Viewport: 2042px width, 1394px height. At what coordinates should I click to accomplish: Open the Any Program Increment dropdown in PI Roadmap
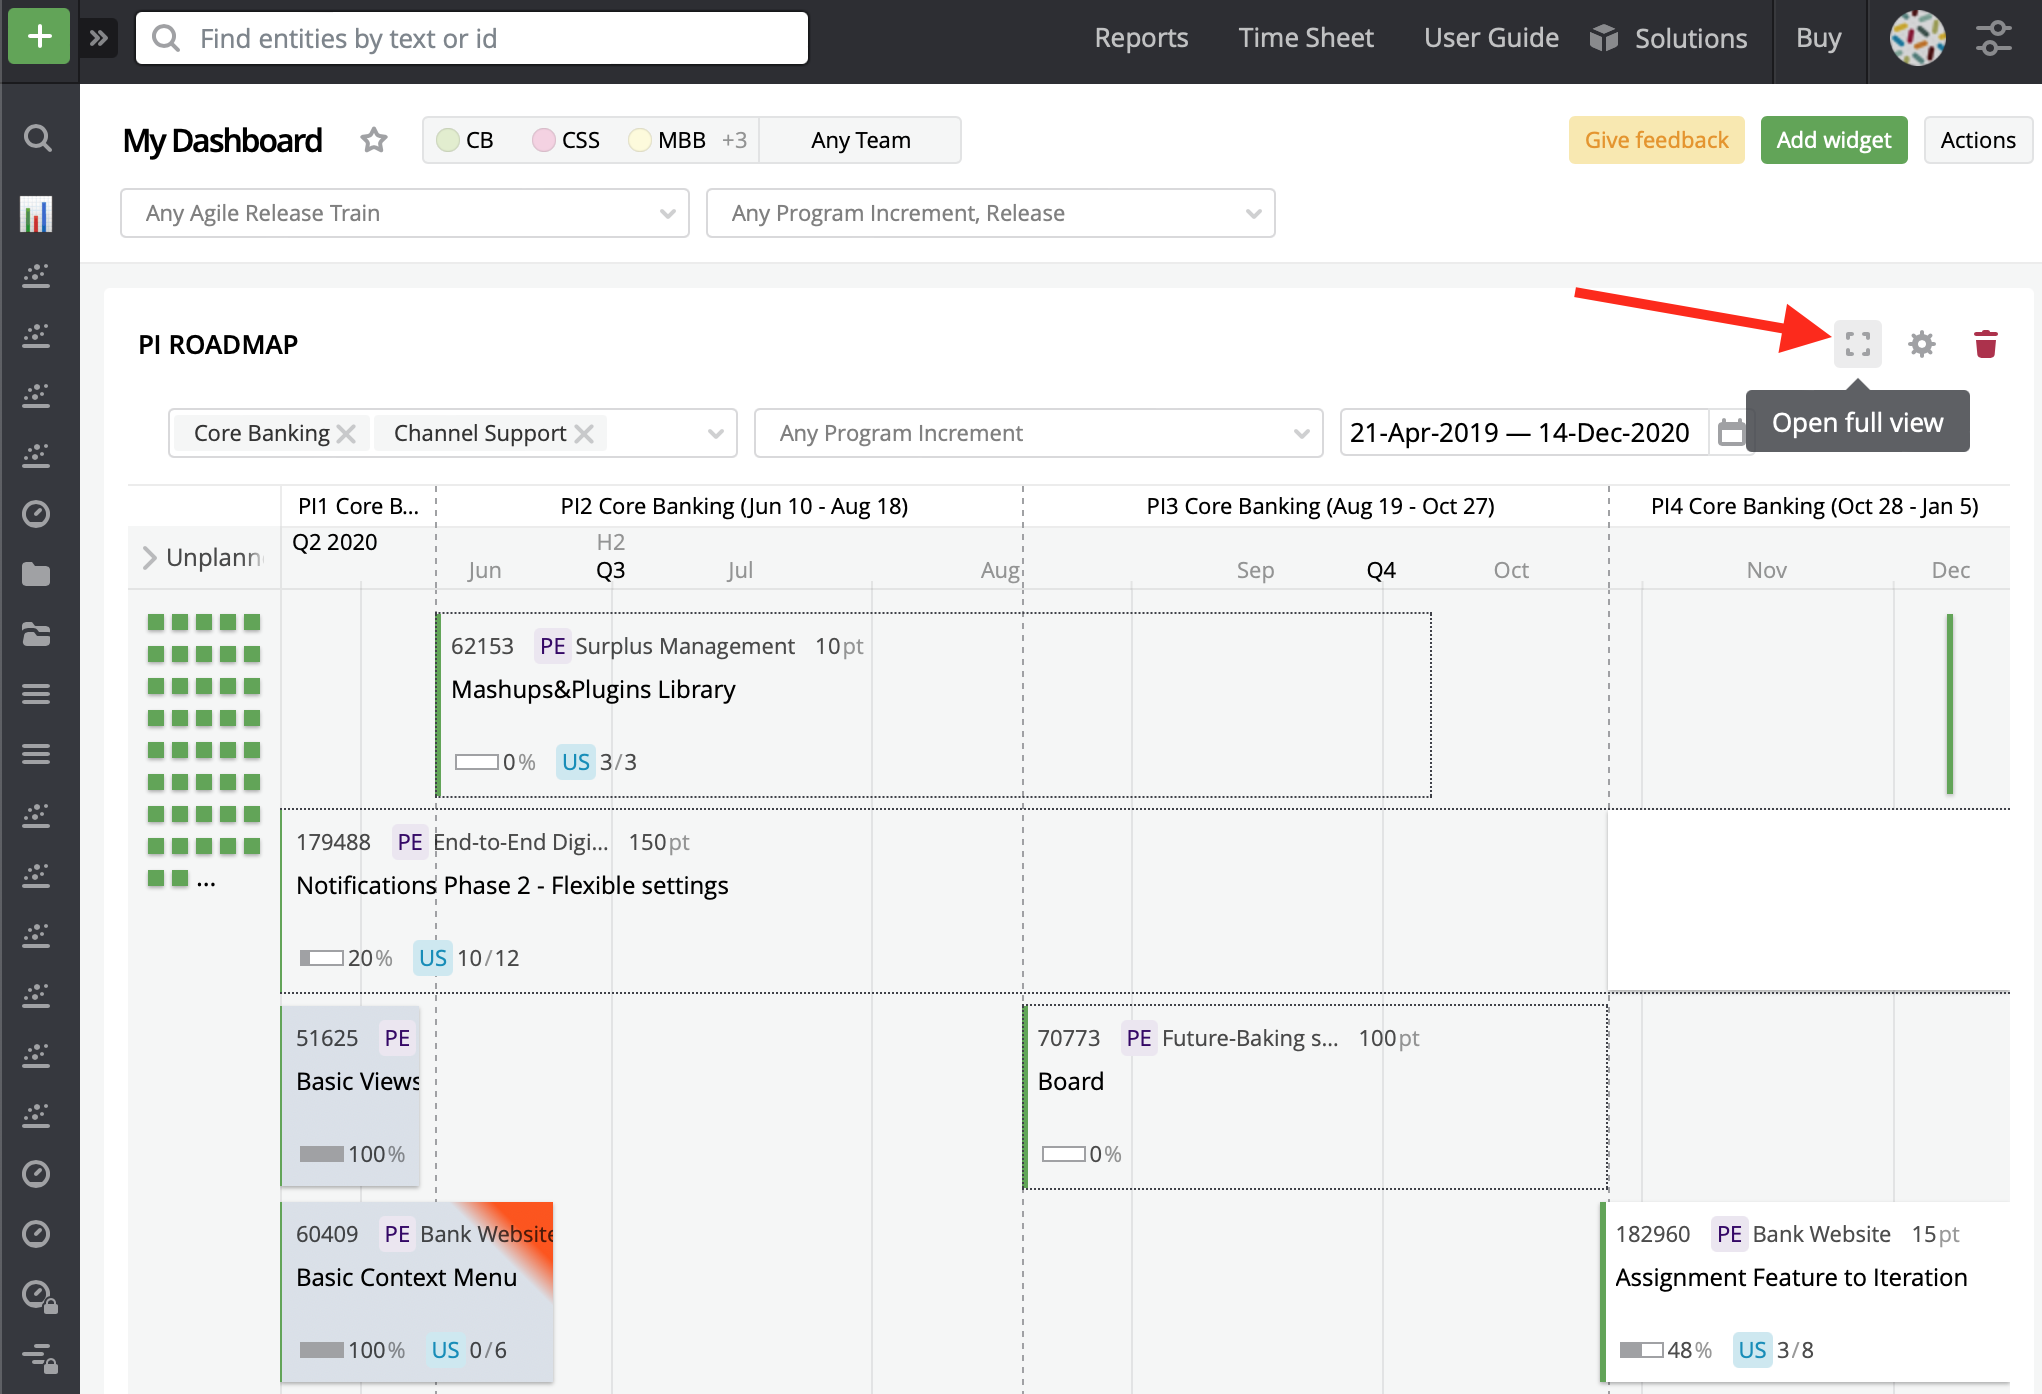click(x=1038, y=433)
